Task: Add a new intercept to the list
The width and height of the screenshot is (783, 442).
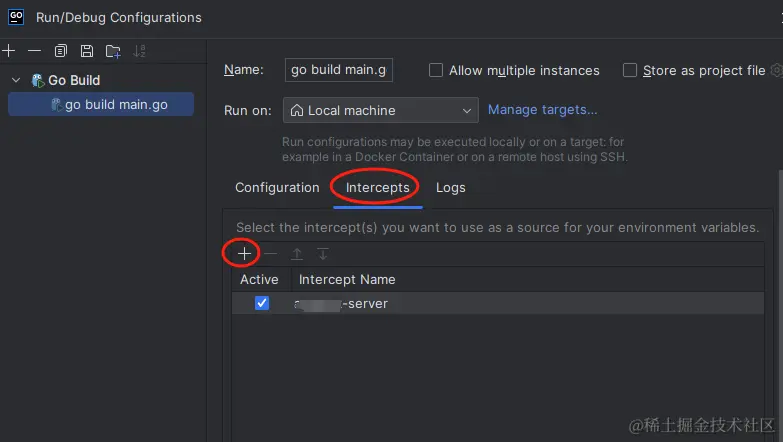Action: click(x=244, y=254)
